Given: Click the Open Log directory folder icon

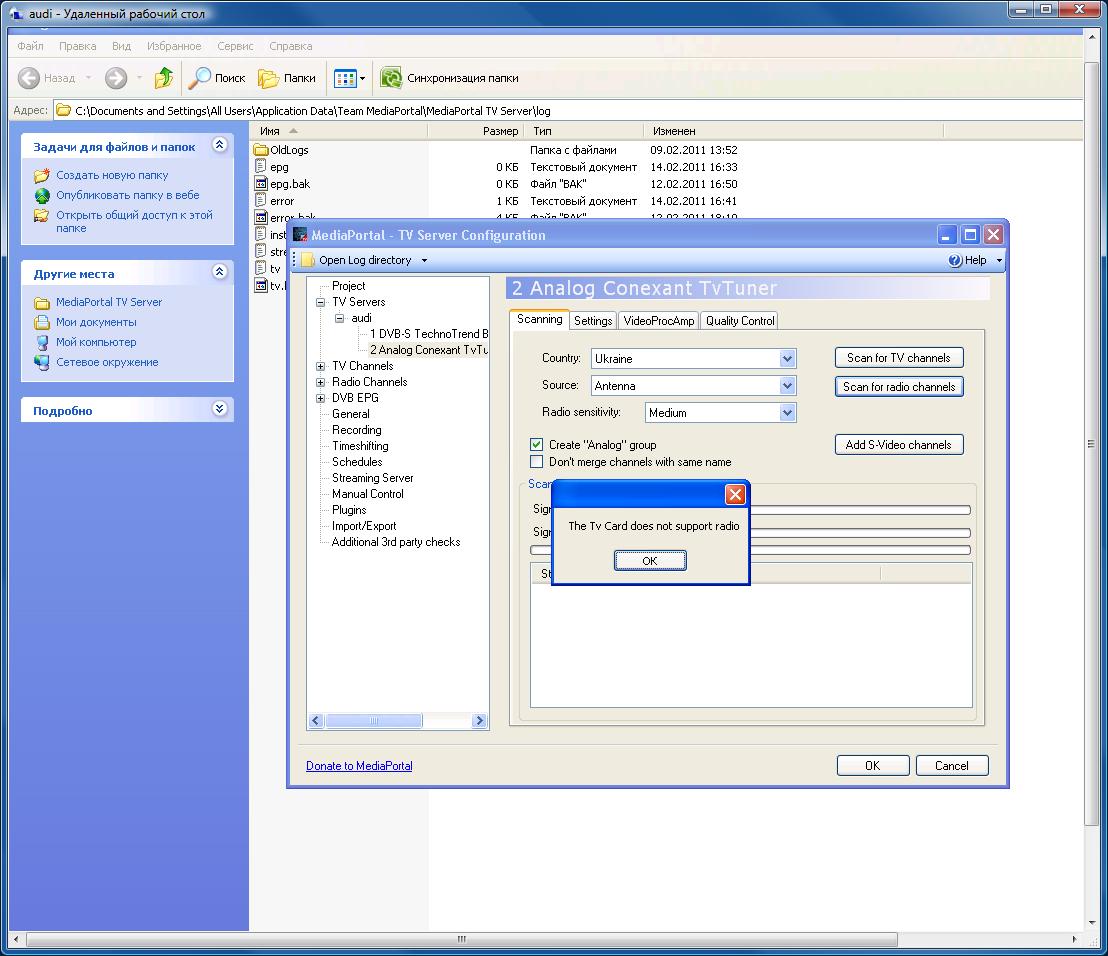Looking at the screenshot, I should click(x=307, y=260).
